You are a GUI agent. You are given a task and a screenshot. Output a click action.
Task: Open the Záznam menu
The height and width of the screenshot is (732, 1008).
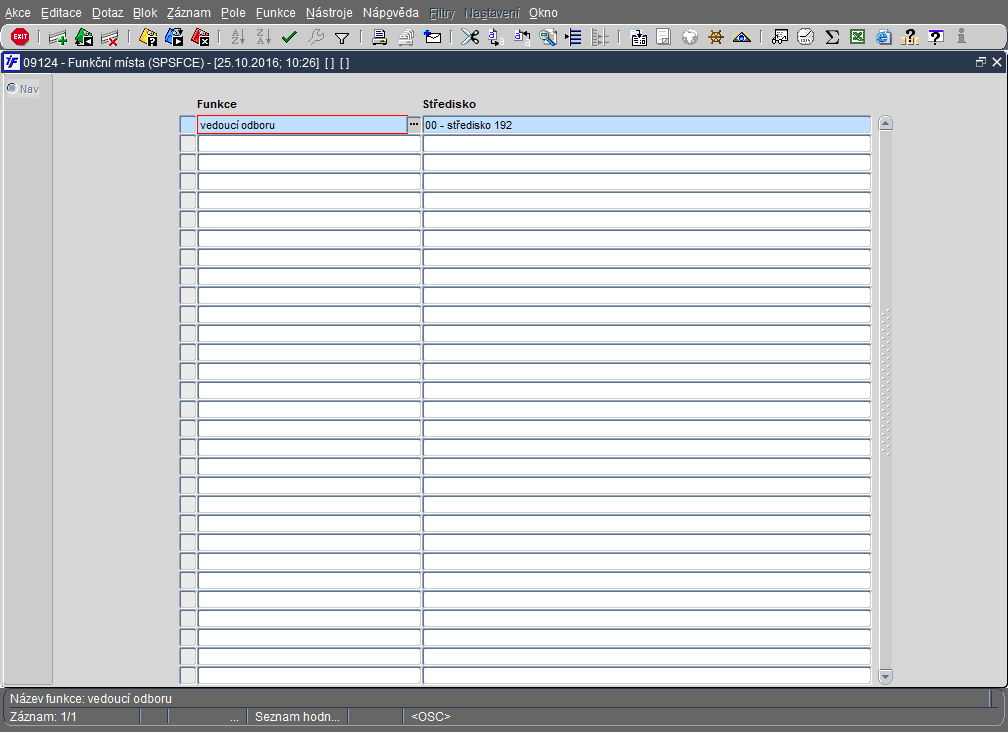(x=188, y=13)
